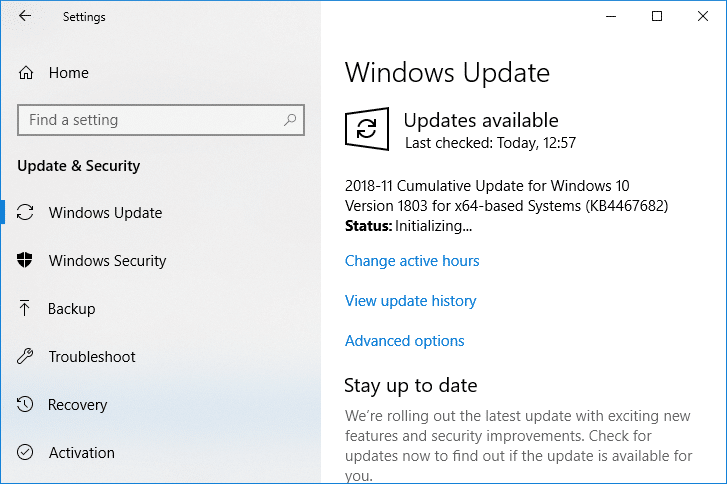Open the Recovery settings page

(77, 405)
